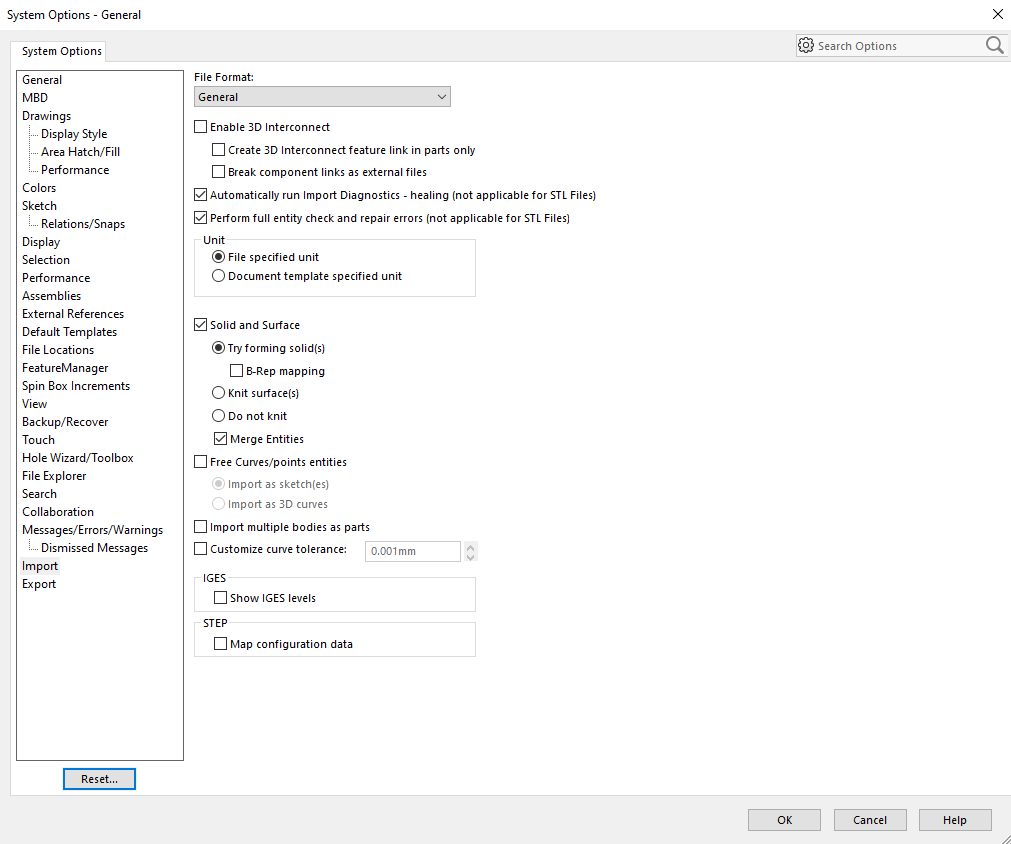
Task: Close the System Options dialog window
Action: coord(996,14)
